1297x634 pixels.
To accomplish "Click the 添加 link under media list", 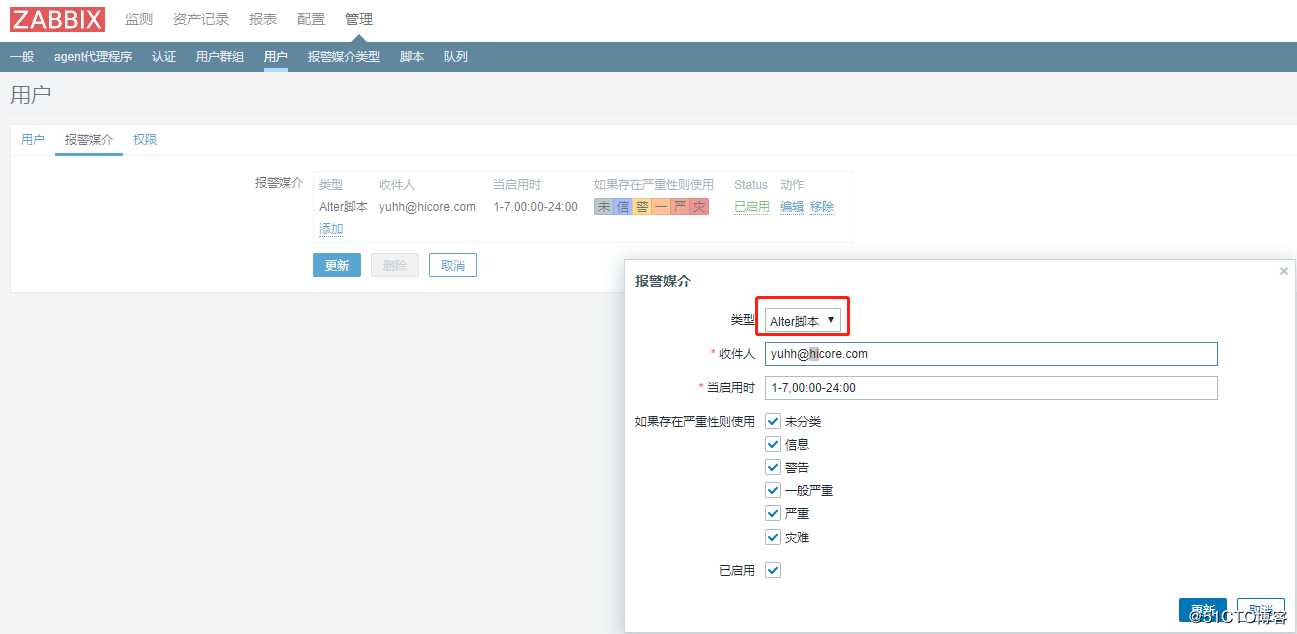I will pos(331,229).
